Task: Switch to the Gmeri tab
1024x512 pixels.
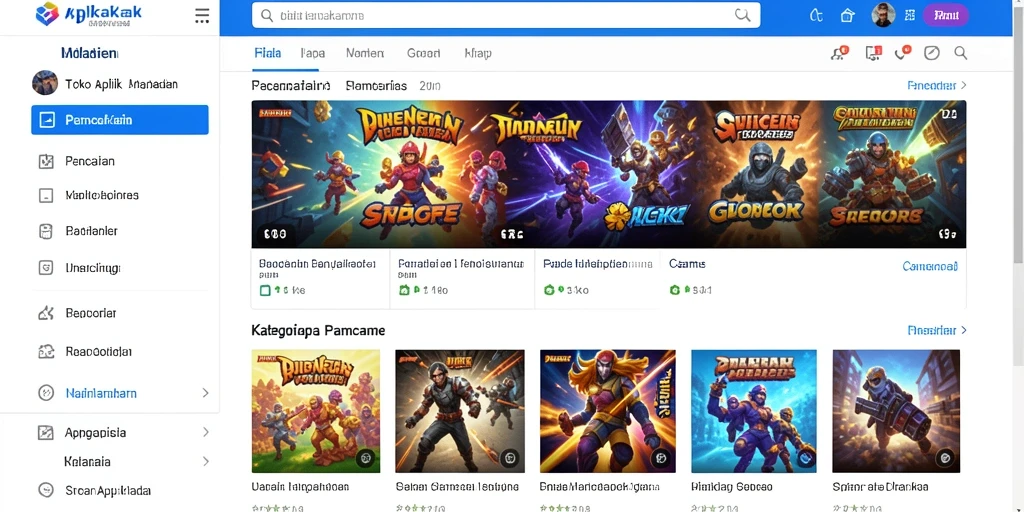Action: [423, 54]
